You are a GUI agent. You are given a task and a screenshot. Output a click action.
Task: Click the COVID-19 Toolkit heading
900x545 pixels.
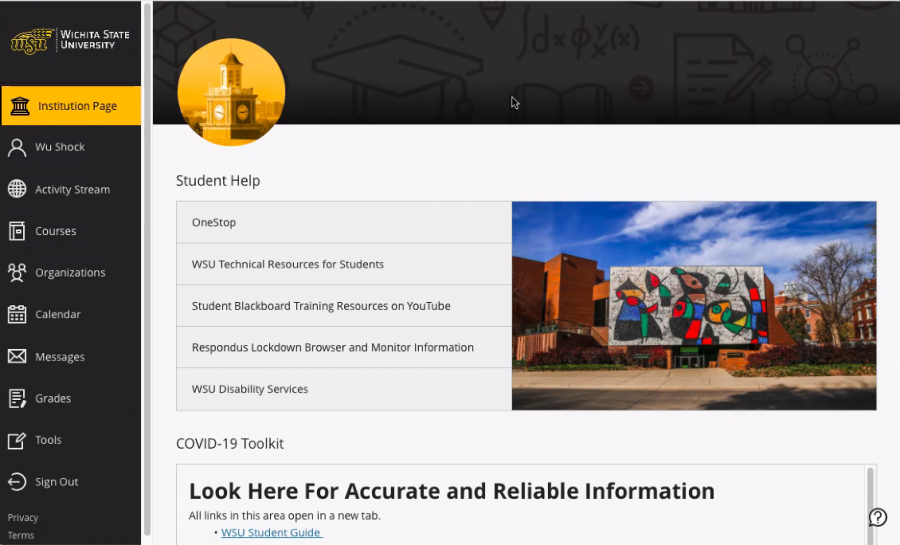pyautogui.click(x=230, y=443)
